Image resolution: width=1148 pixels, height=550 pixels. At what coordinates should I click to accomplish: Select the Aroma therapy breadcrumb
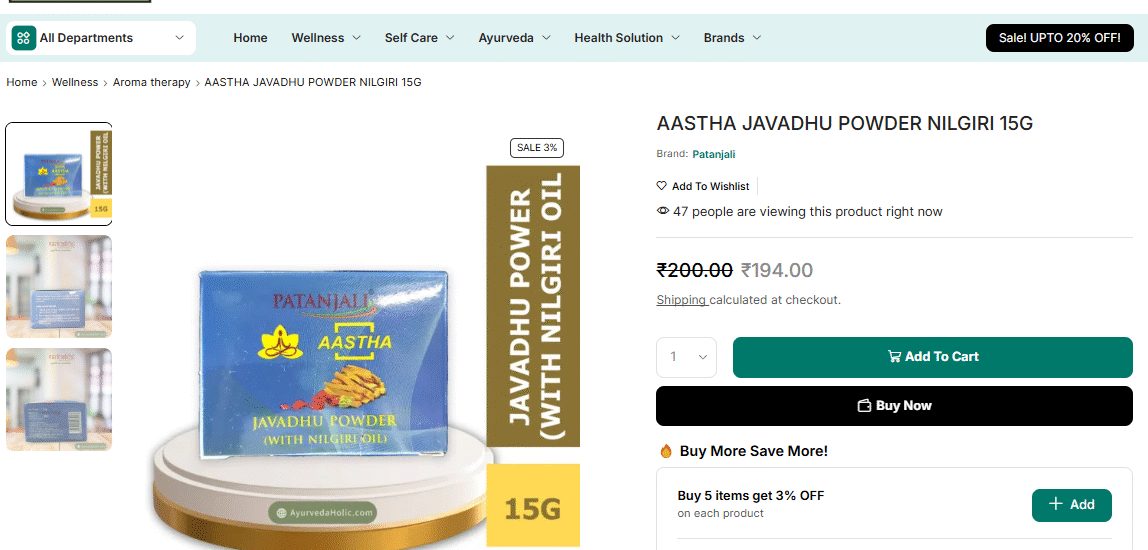pos(152,82)
